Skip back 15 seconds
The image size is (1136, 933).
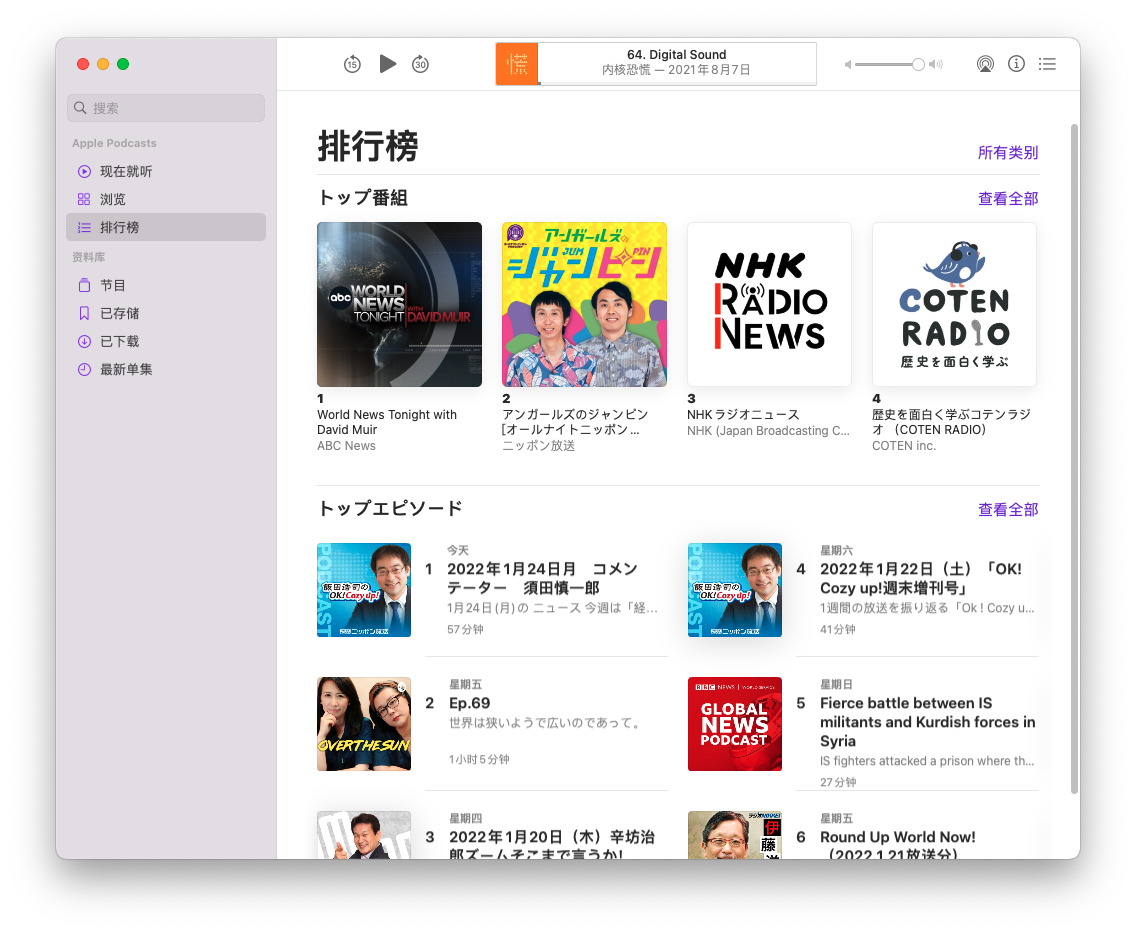[352, 64]
